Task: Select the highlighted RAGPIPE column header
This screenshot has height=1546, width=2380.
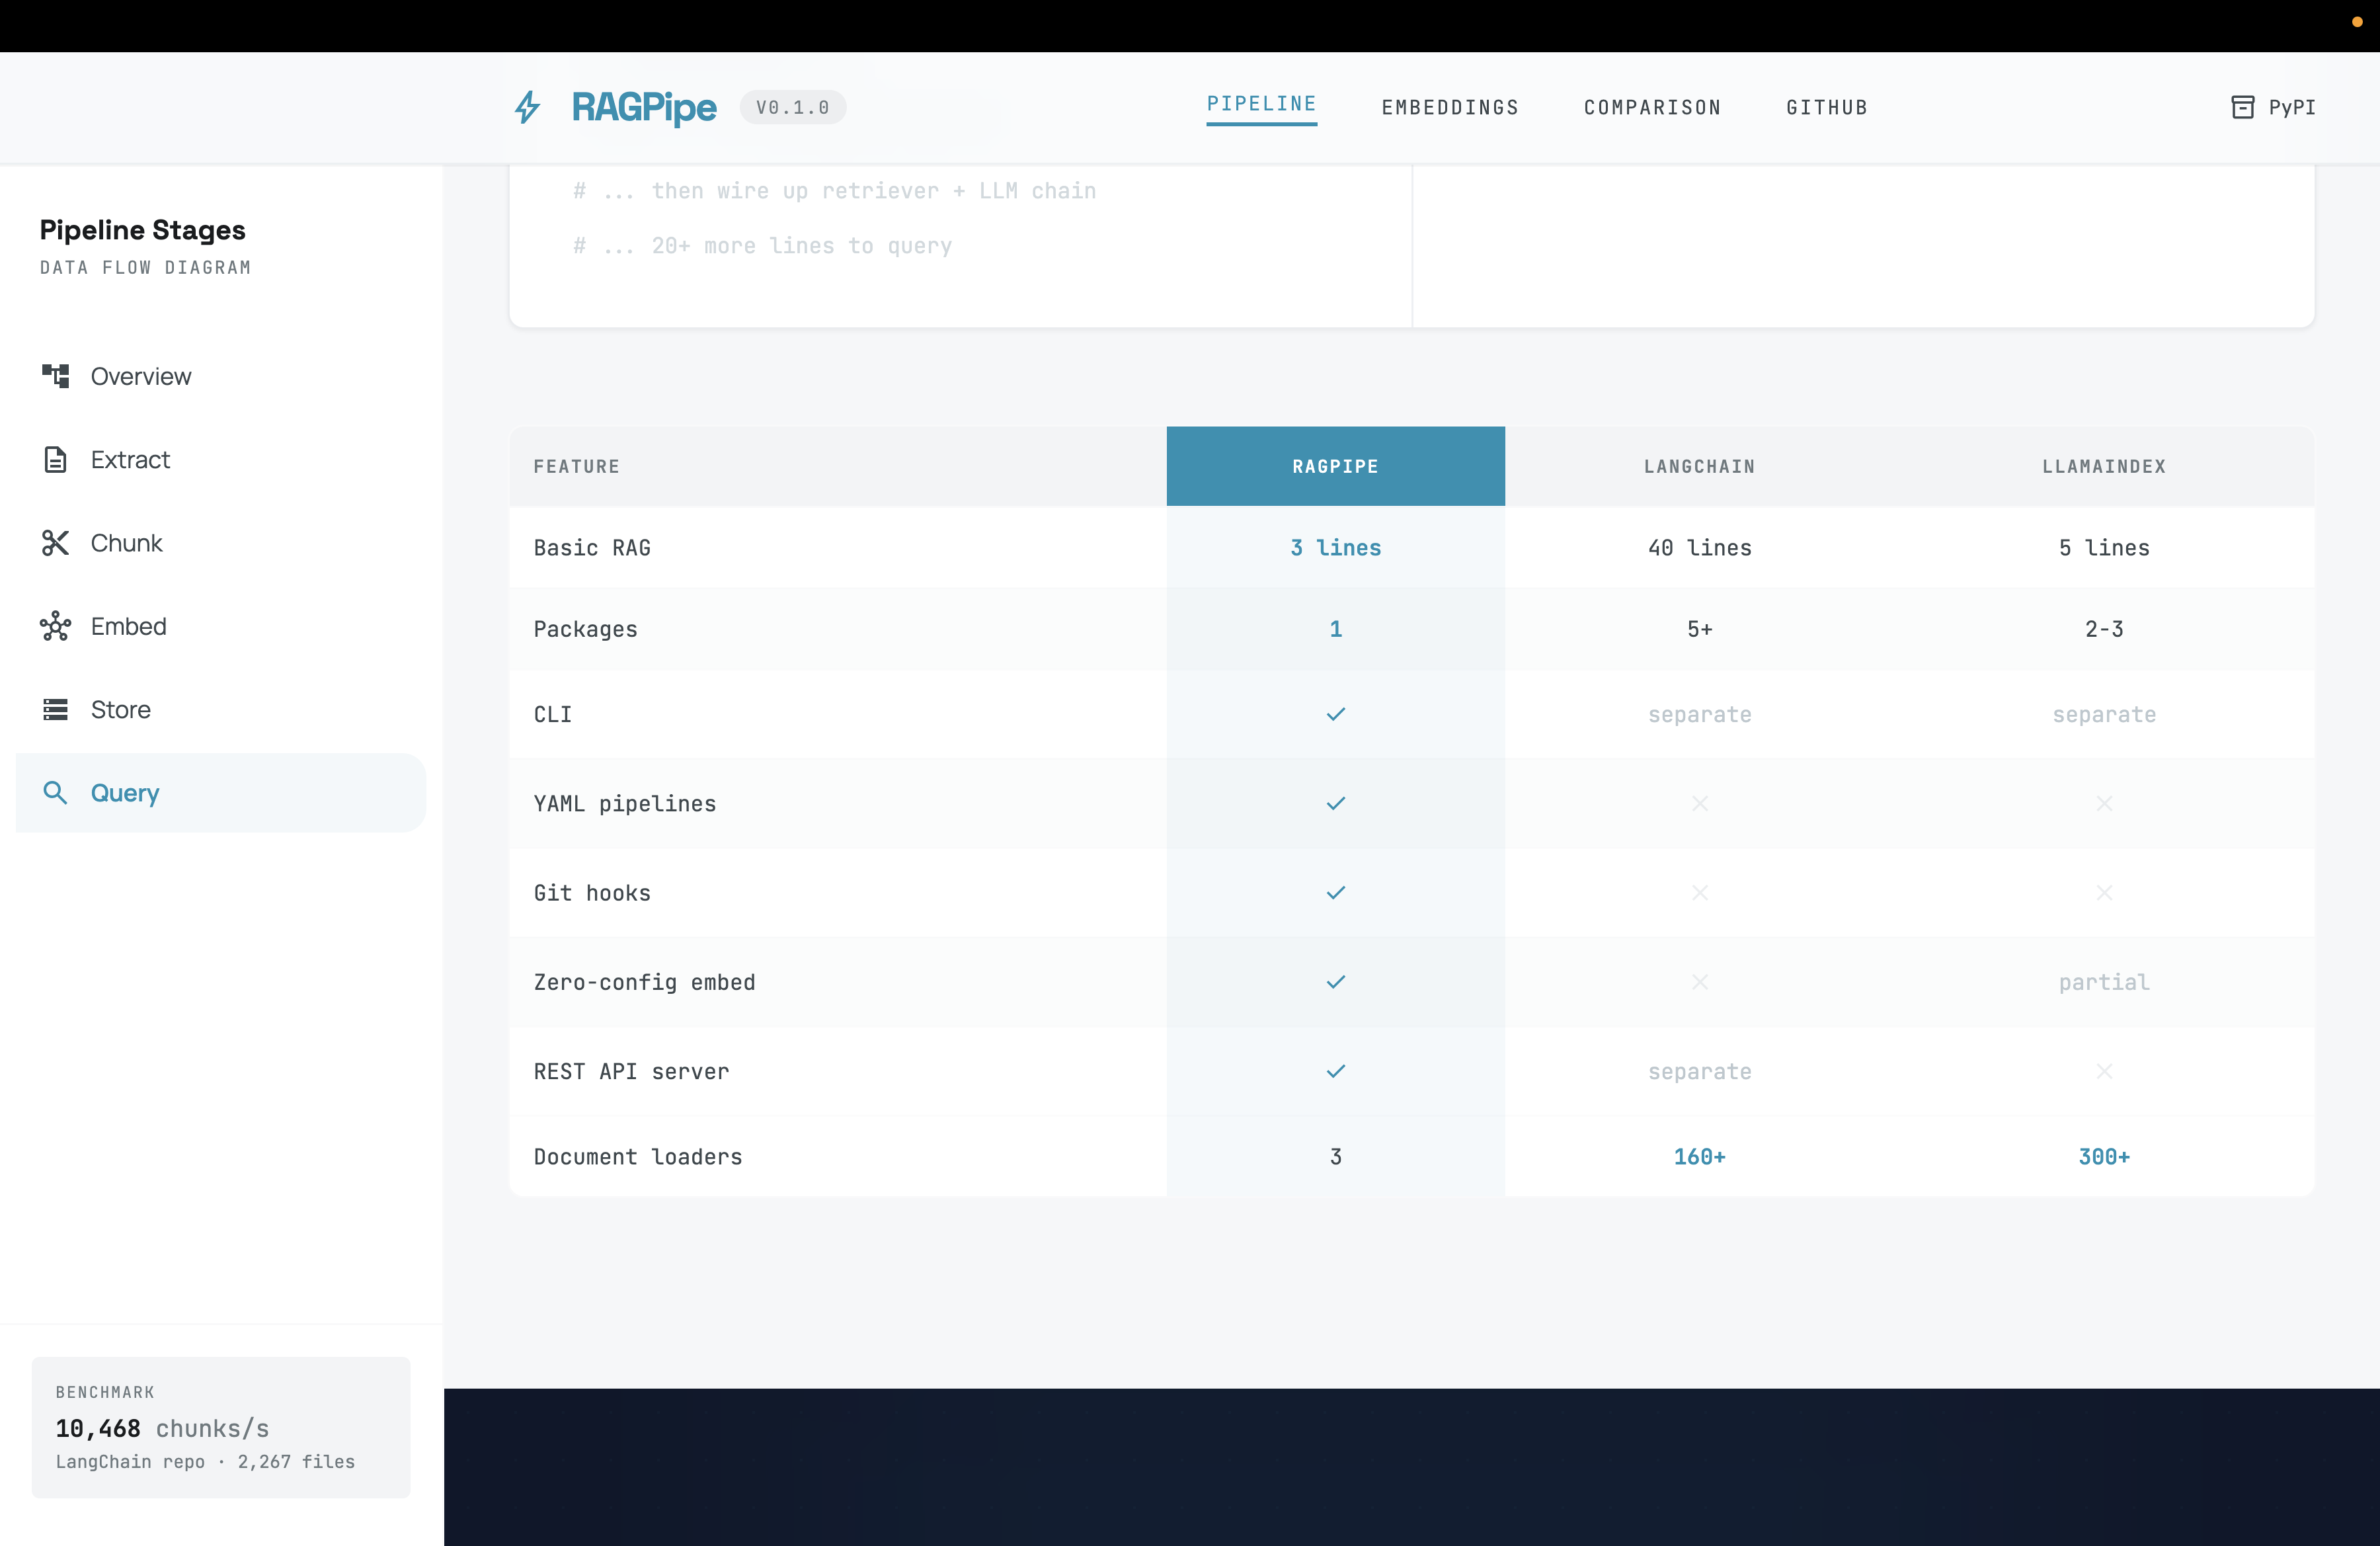Action: (x=1335, y=465)
